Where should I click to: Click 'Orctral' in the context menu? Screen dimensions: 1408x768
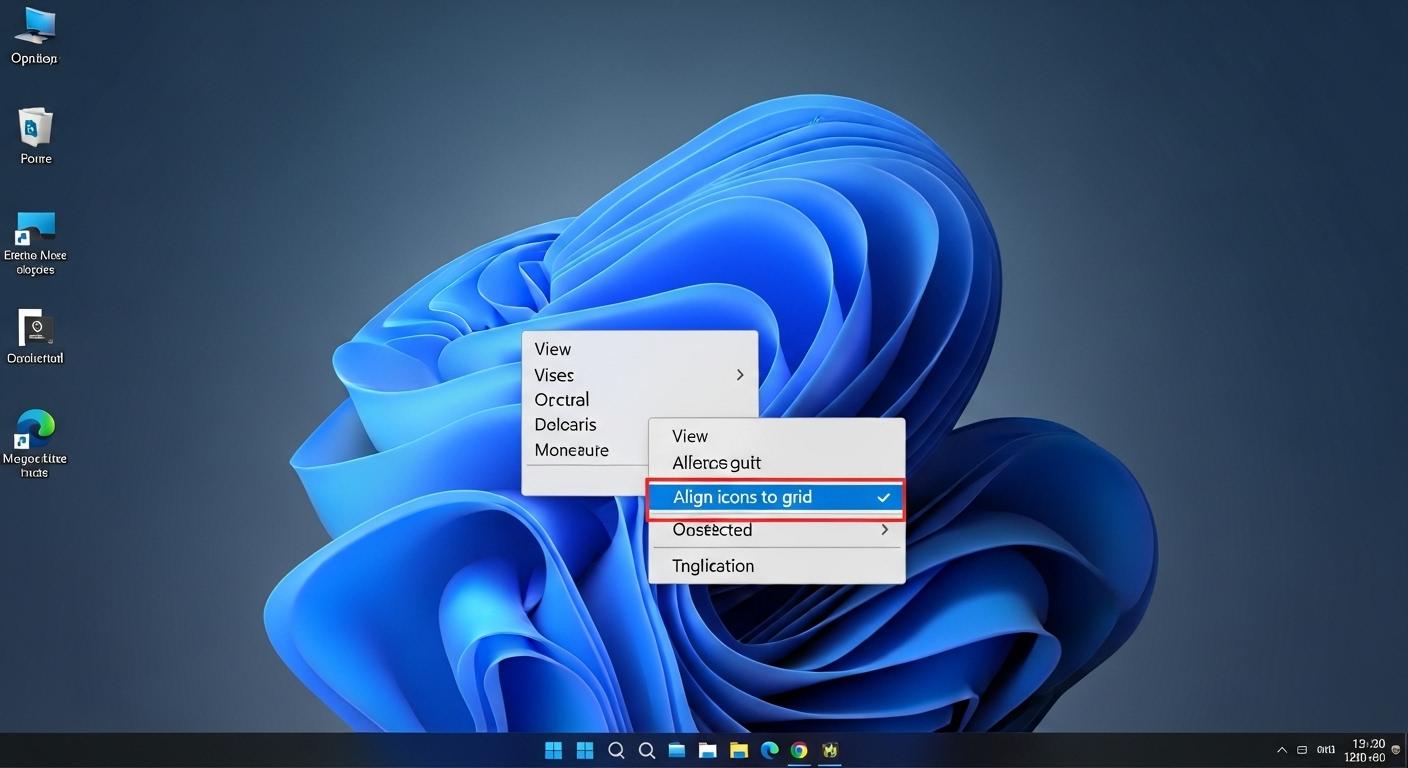click(x=560, y=399)
